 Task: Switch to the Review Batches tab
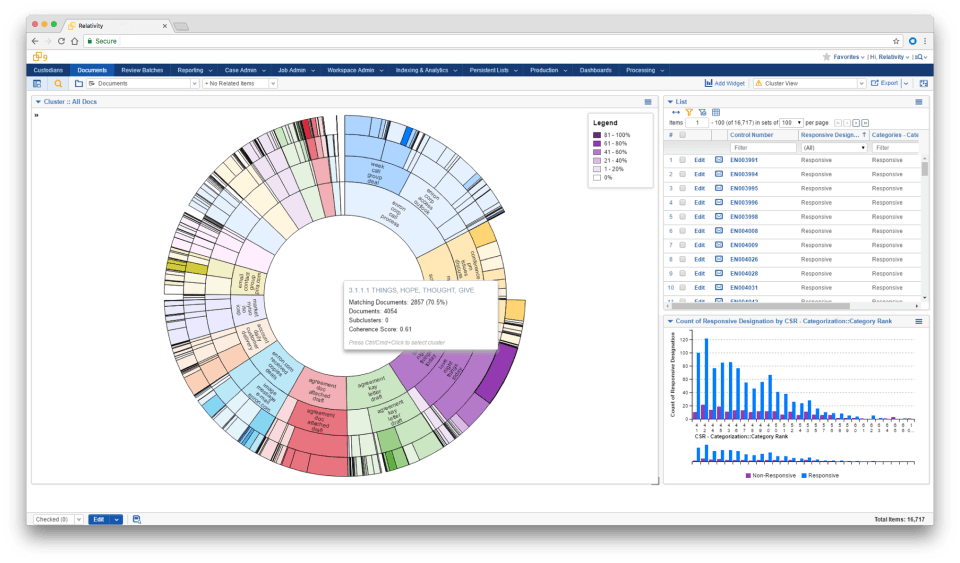(142, 70)
